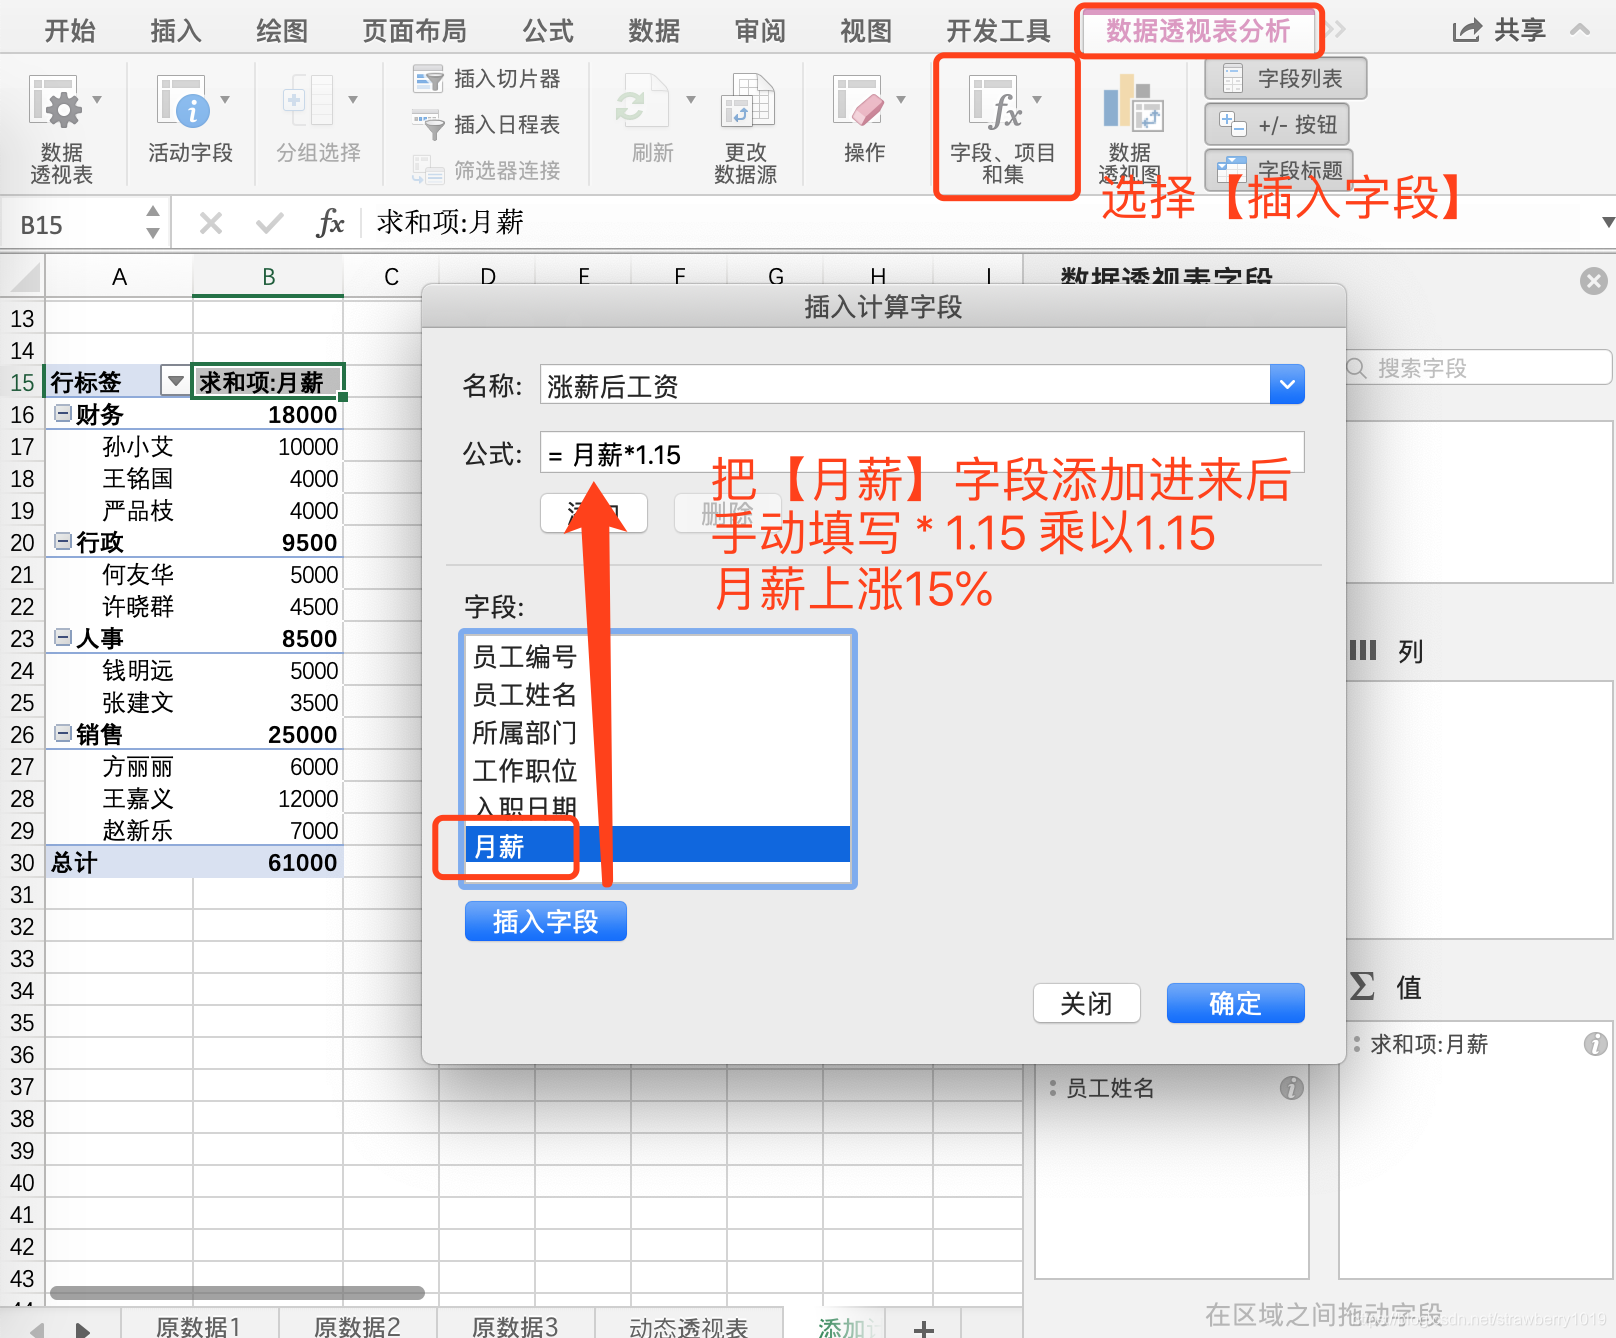Click the 关闭 button in the dialog

[1087, 1003]
